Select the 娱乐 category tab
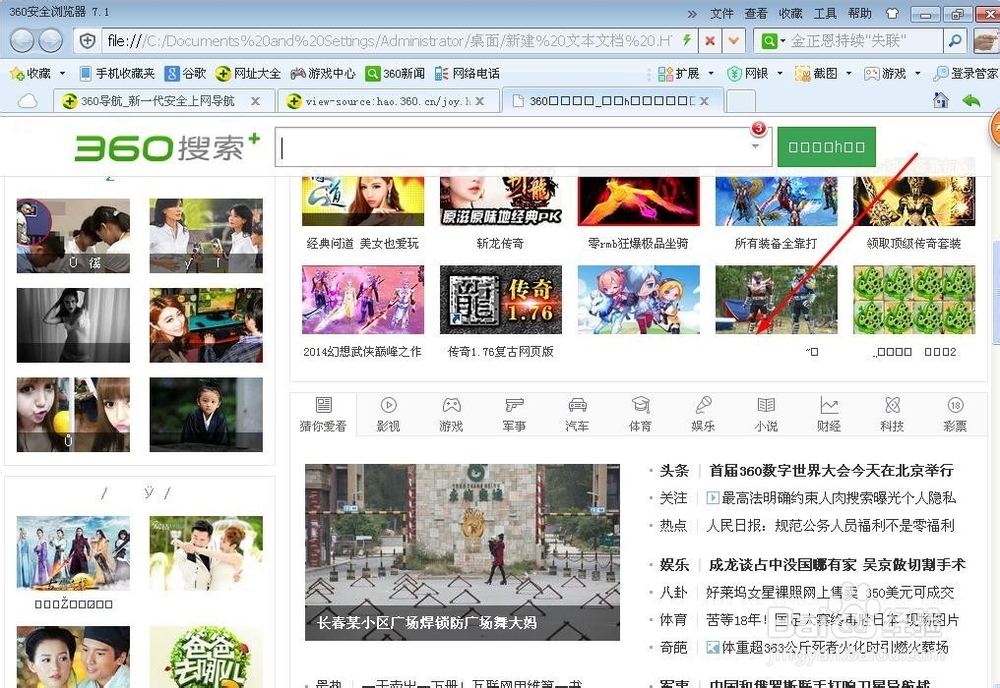 (703, 414)
